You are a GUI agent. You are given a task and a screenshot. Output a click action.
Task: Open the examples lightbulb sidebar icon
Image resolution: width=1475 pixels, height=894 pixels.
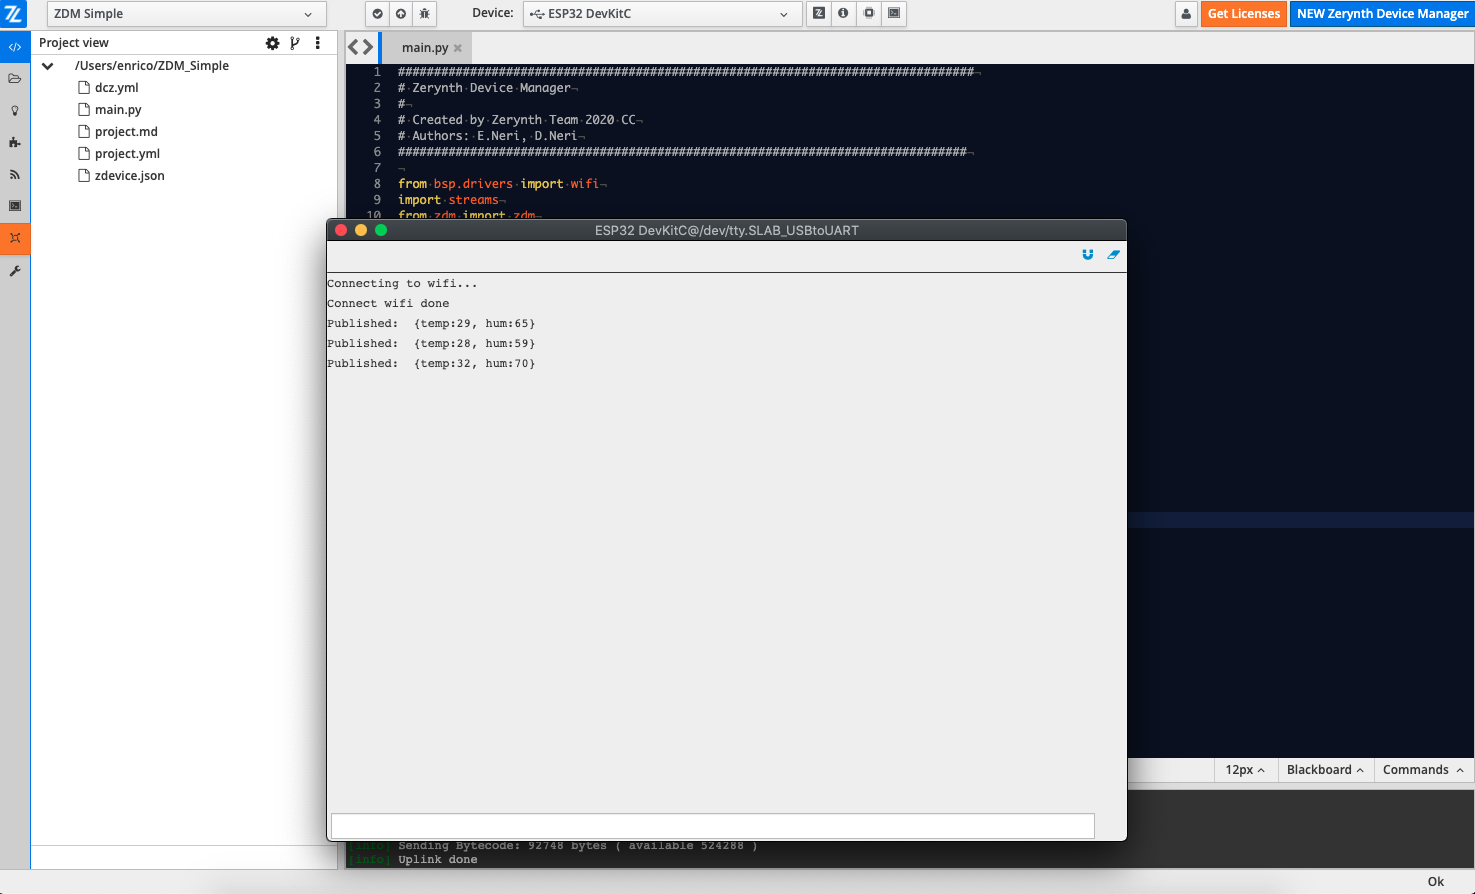(x=15, y=111)
